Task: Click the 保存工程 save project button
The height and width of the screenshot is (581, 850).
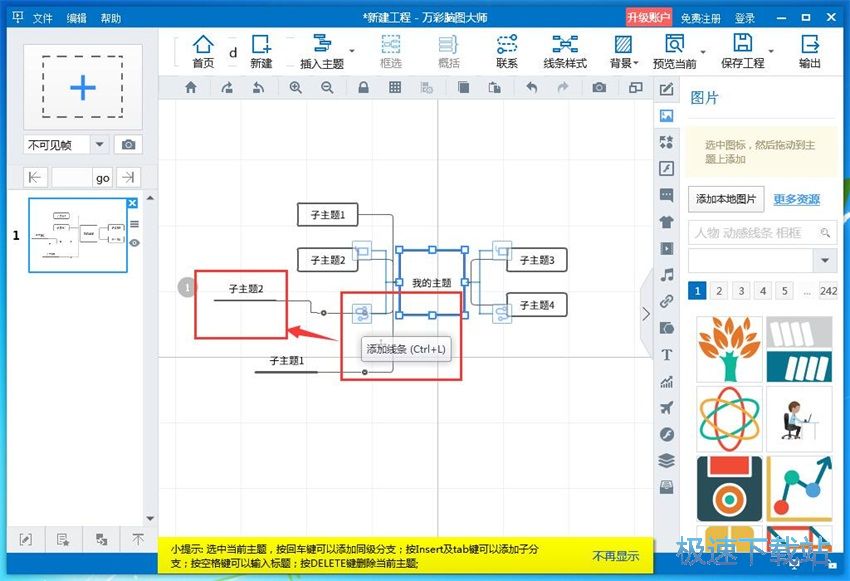Action: [x=742, y=51]
